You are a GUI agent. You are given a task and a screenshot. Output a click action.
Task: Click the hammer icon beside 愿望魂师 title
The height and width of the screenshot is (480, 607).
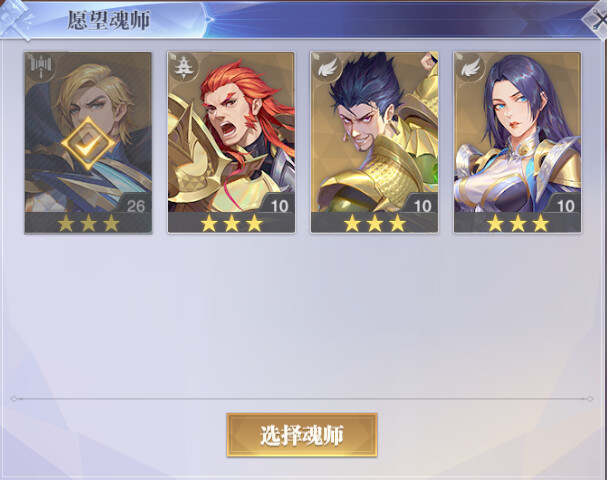pyautogui.click(x=15, y=19)
